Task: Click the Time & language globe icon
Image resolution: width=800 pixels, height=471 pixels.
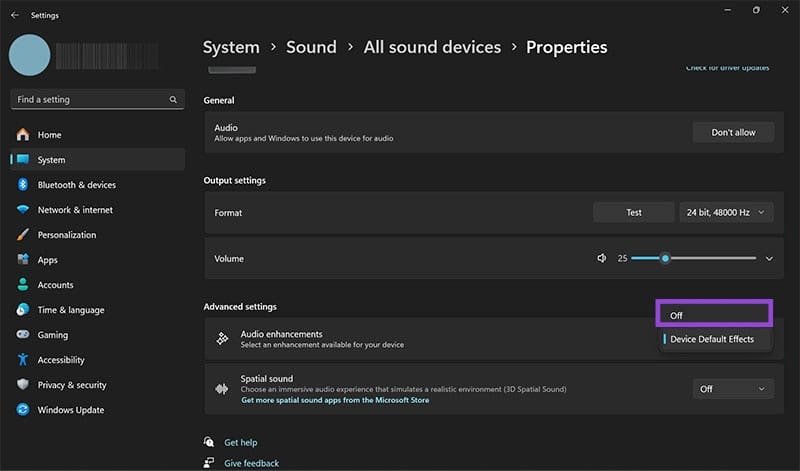Action: pyautogui.click(x=23, y=309)
